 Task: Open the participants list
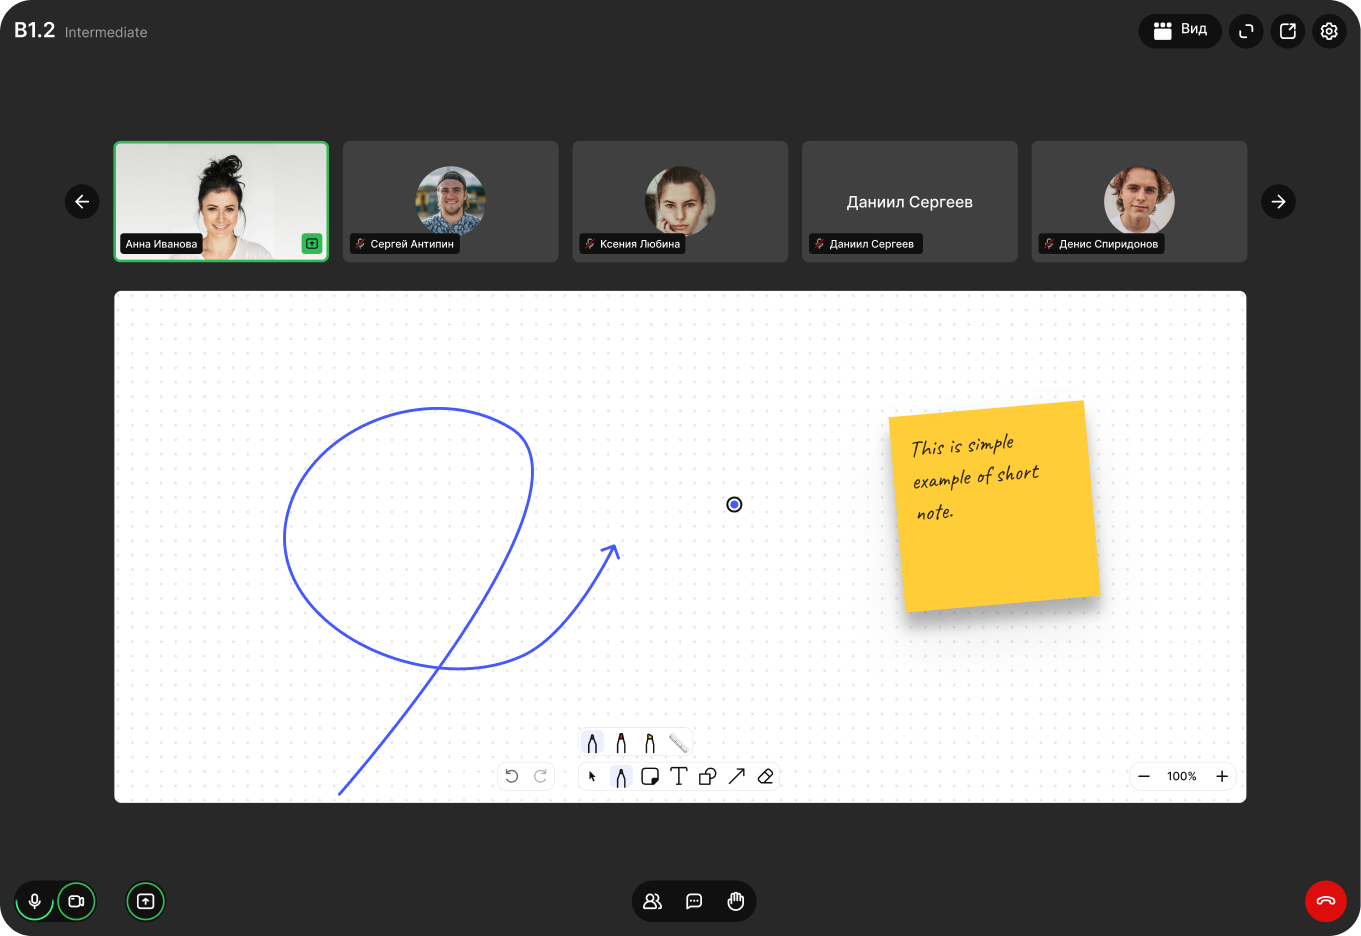653,901
